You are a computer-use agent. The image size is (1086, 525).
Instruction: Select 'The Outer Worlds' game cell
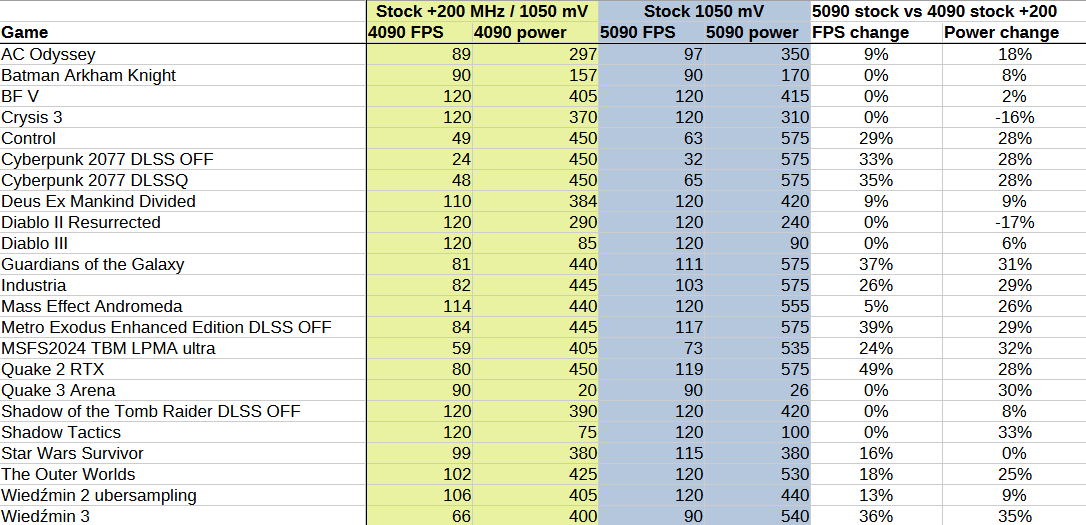(183, 474)
